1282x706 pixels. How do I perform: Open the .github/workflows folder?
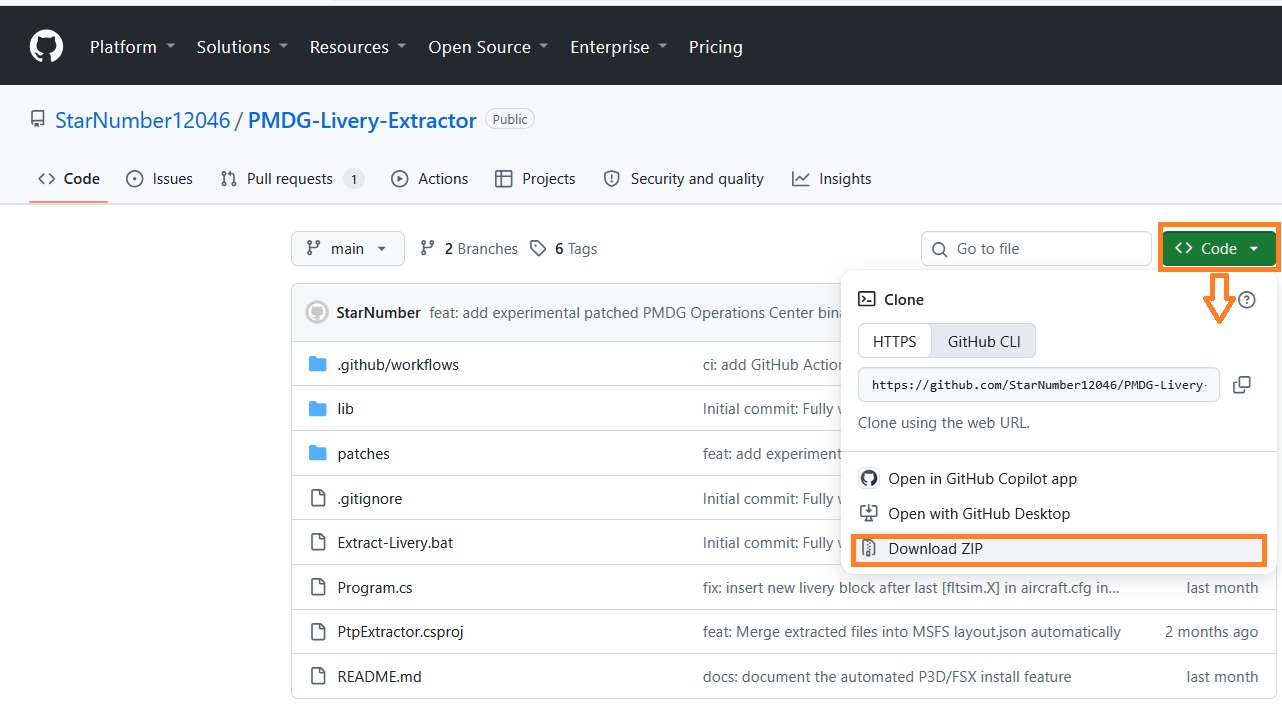click(x=398, y=365)
